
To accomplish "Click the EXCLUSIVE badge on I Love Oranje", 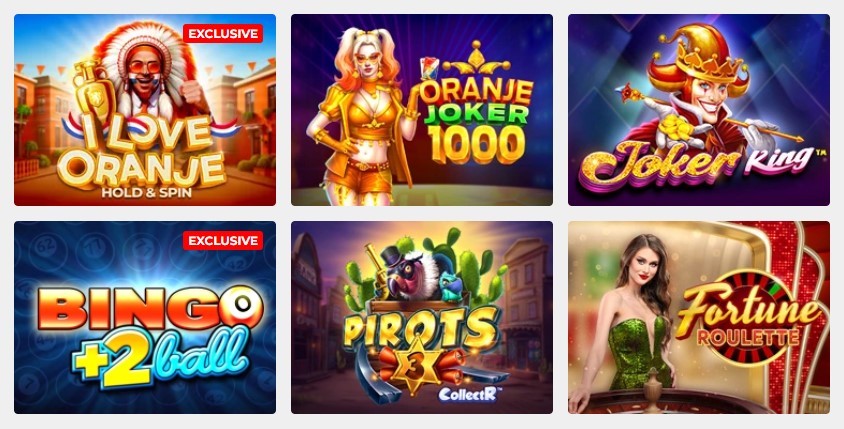I will tap(223, 33).
